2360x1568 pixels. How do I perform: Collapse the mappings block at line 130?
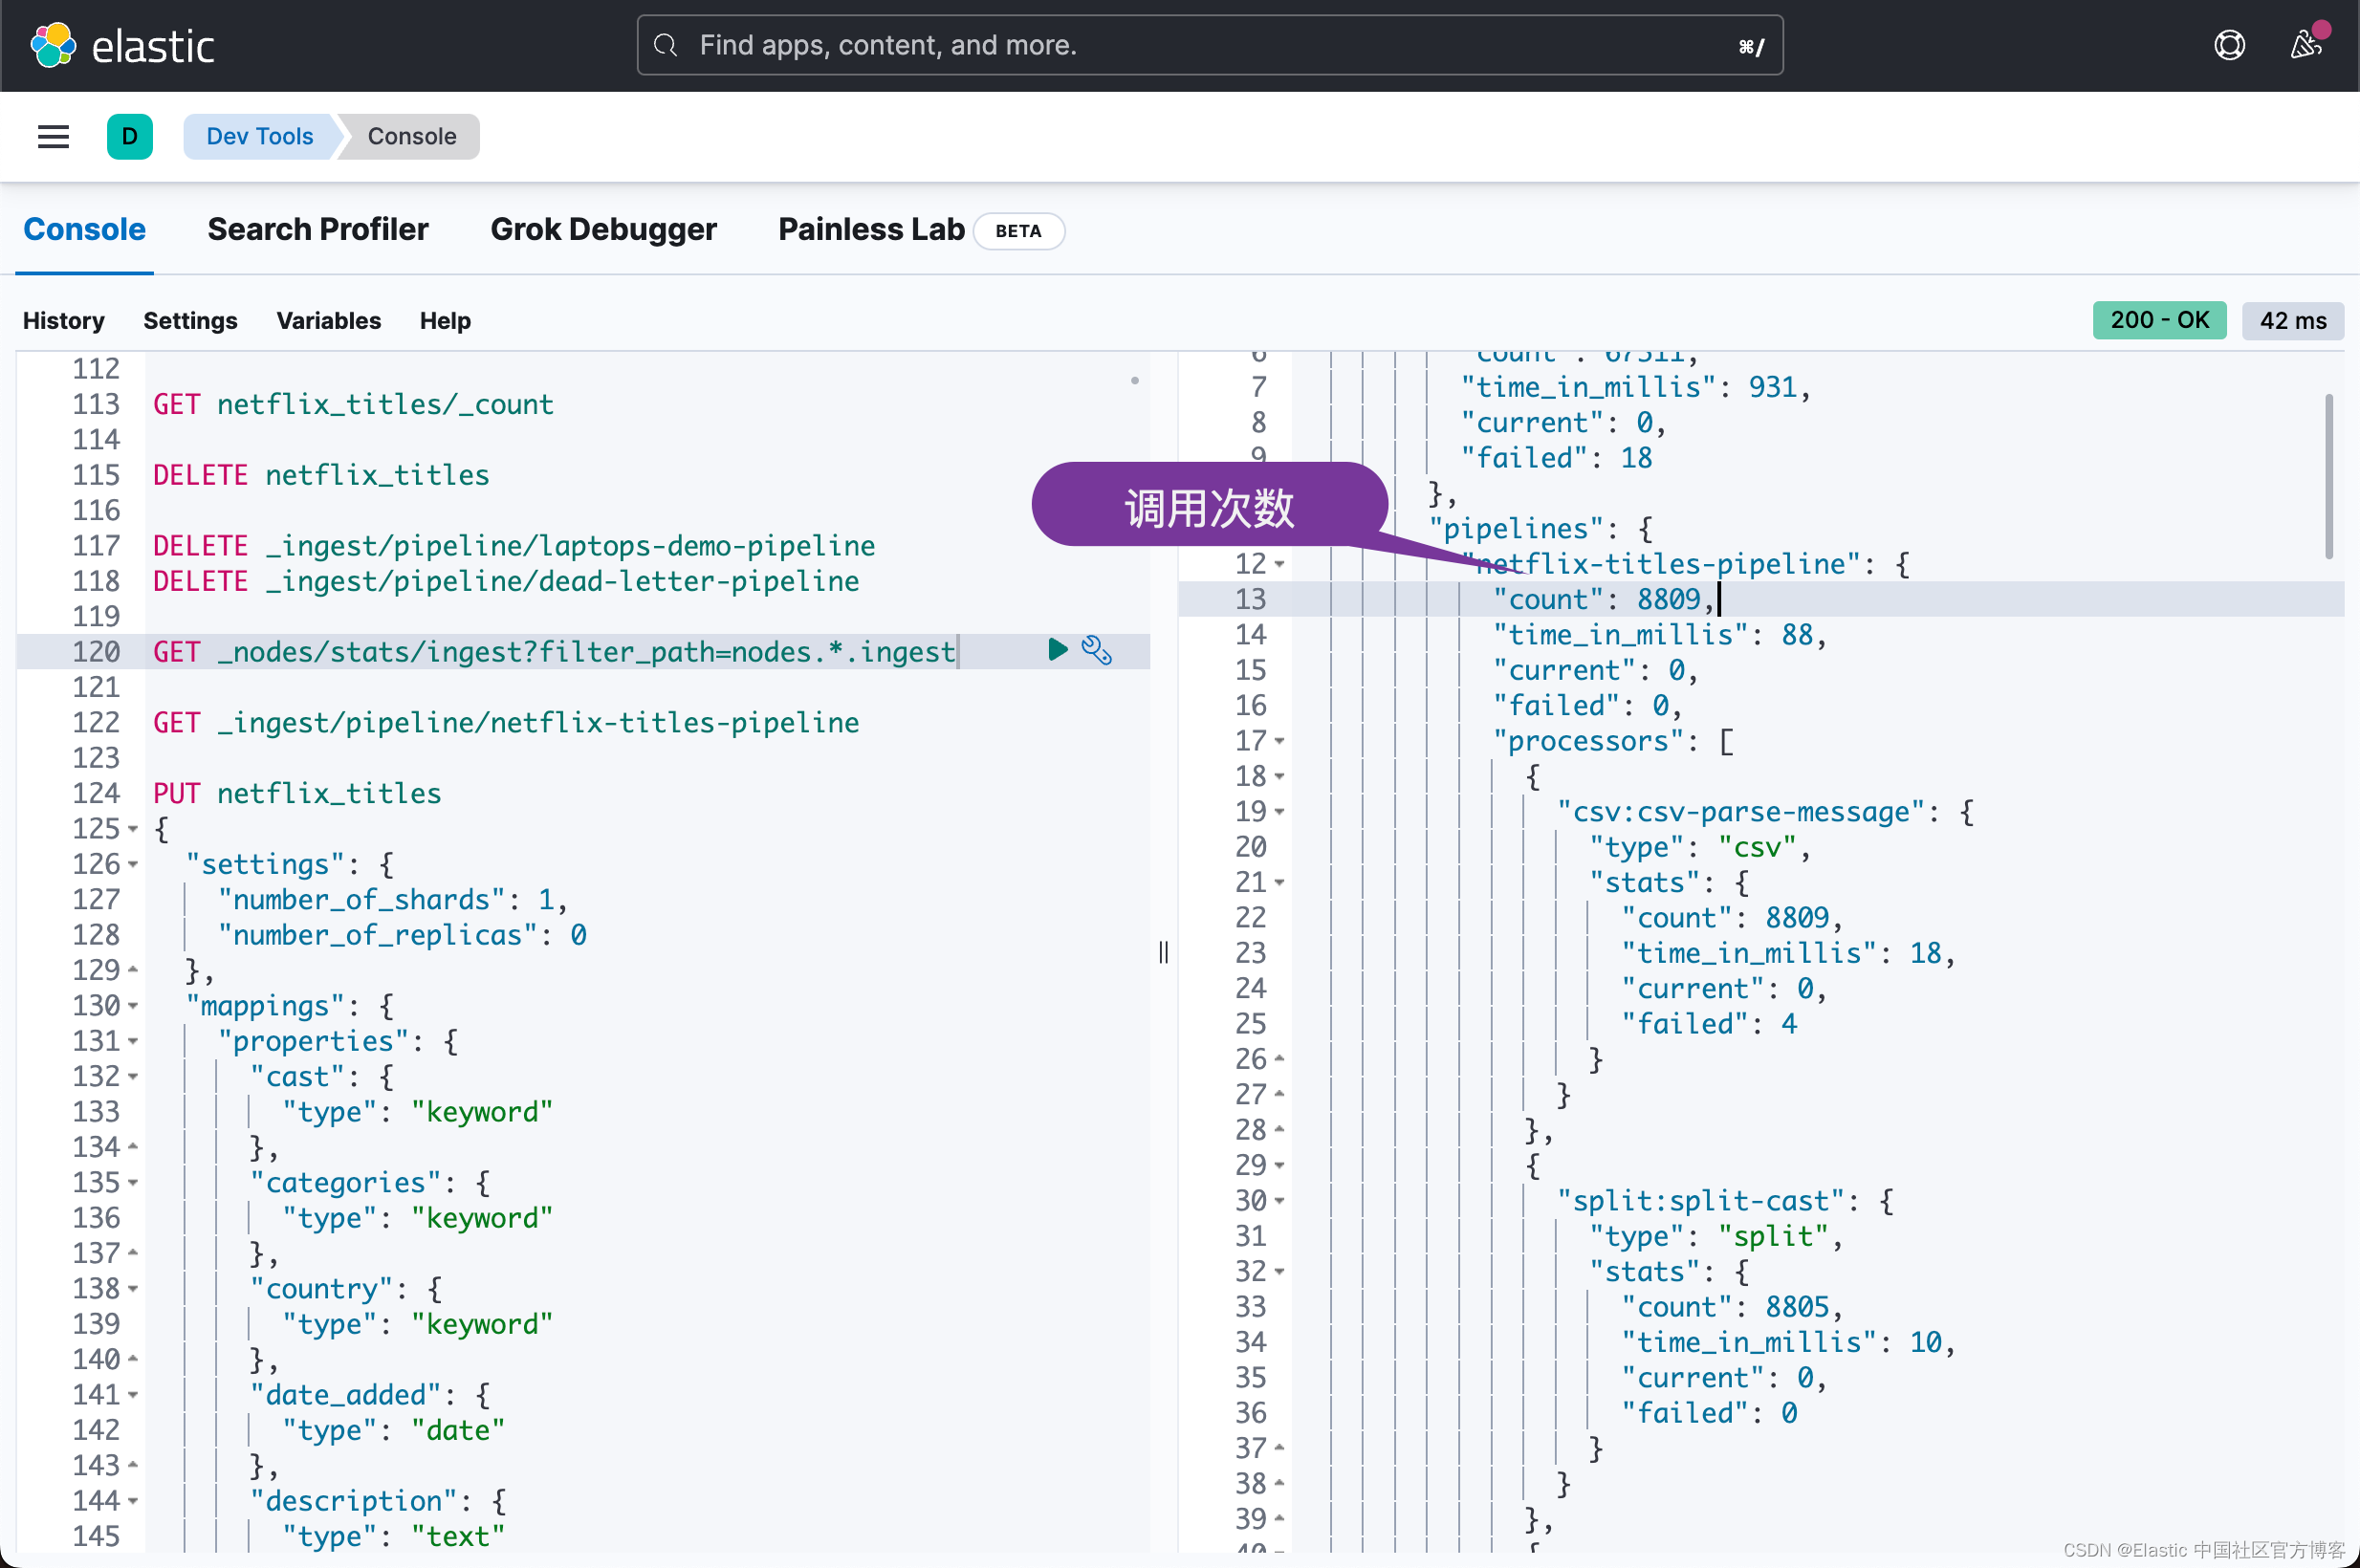(133, 1006)
